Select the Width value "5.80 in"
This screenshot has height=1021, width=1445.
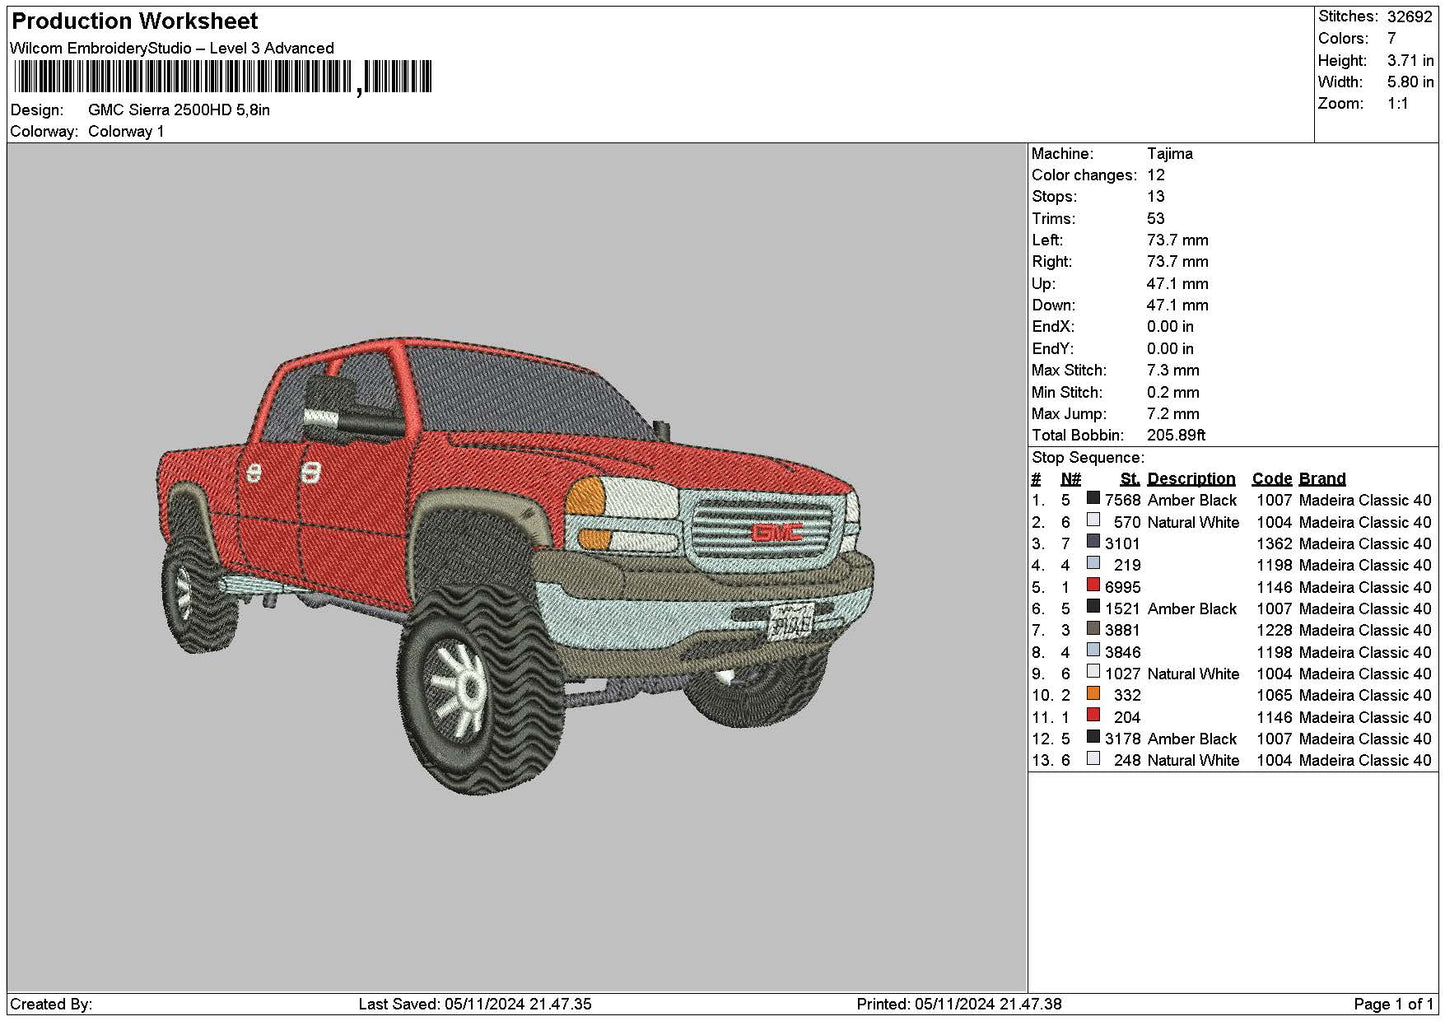[x=1410, y=82]
